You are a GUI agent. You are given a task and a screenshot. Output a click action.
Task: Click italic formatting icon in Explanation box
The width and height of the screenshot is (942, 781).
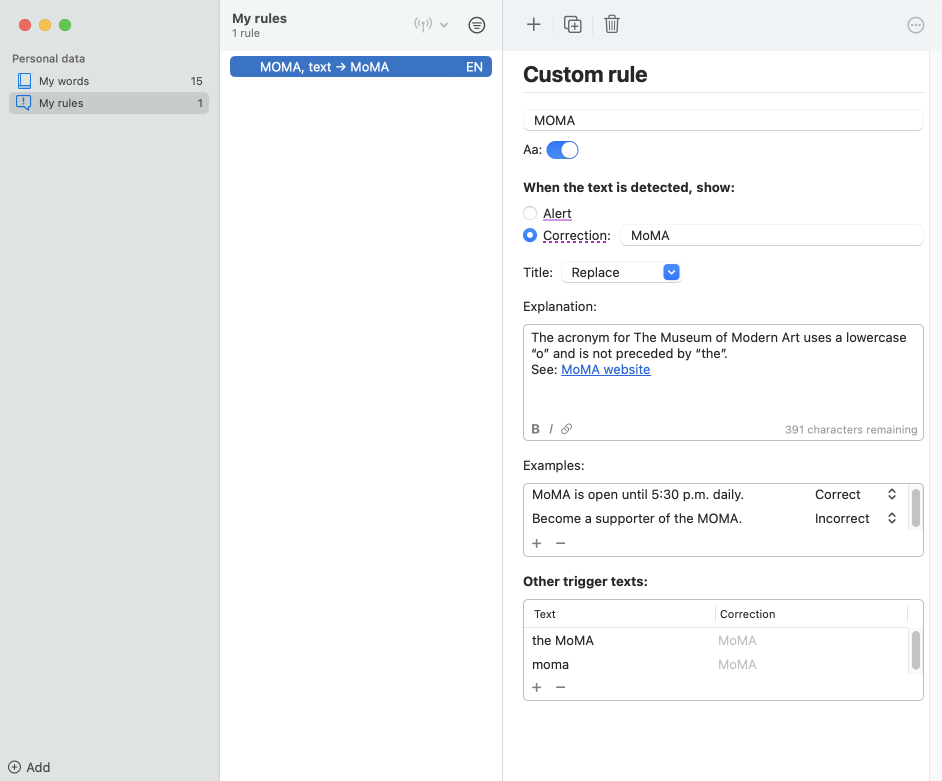click(x=551, y=429)
